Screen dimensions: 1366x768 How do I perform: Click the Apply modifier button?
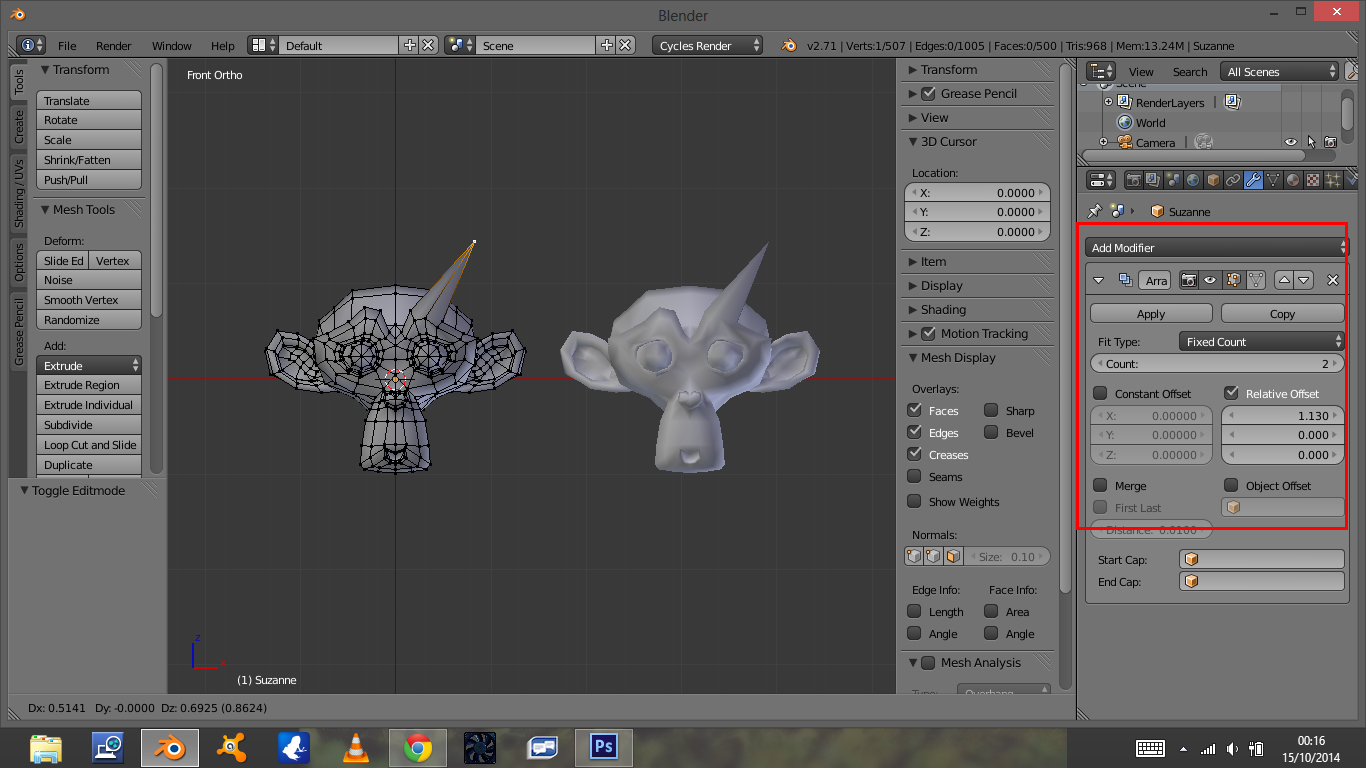pyautogui.click(x=1151, y=313)
